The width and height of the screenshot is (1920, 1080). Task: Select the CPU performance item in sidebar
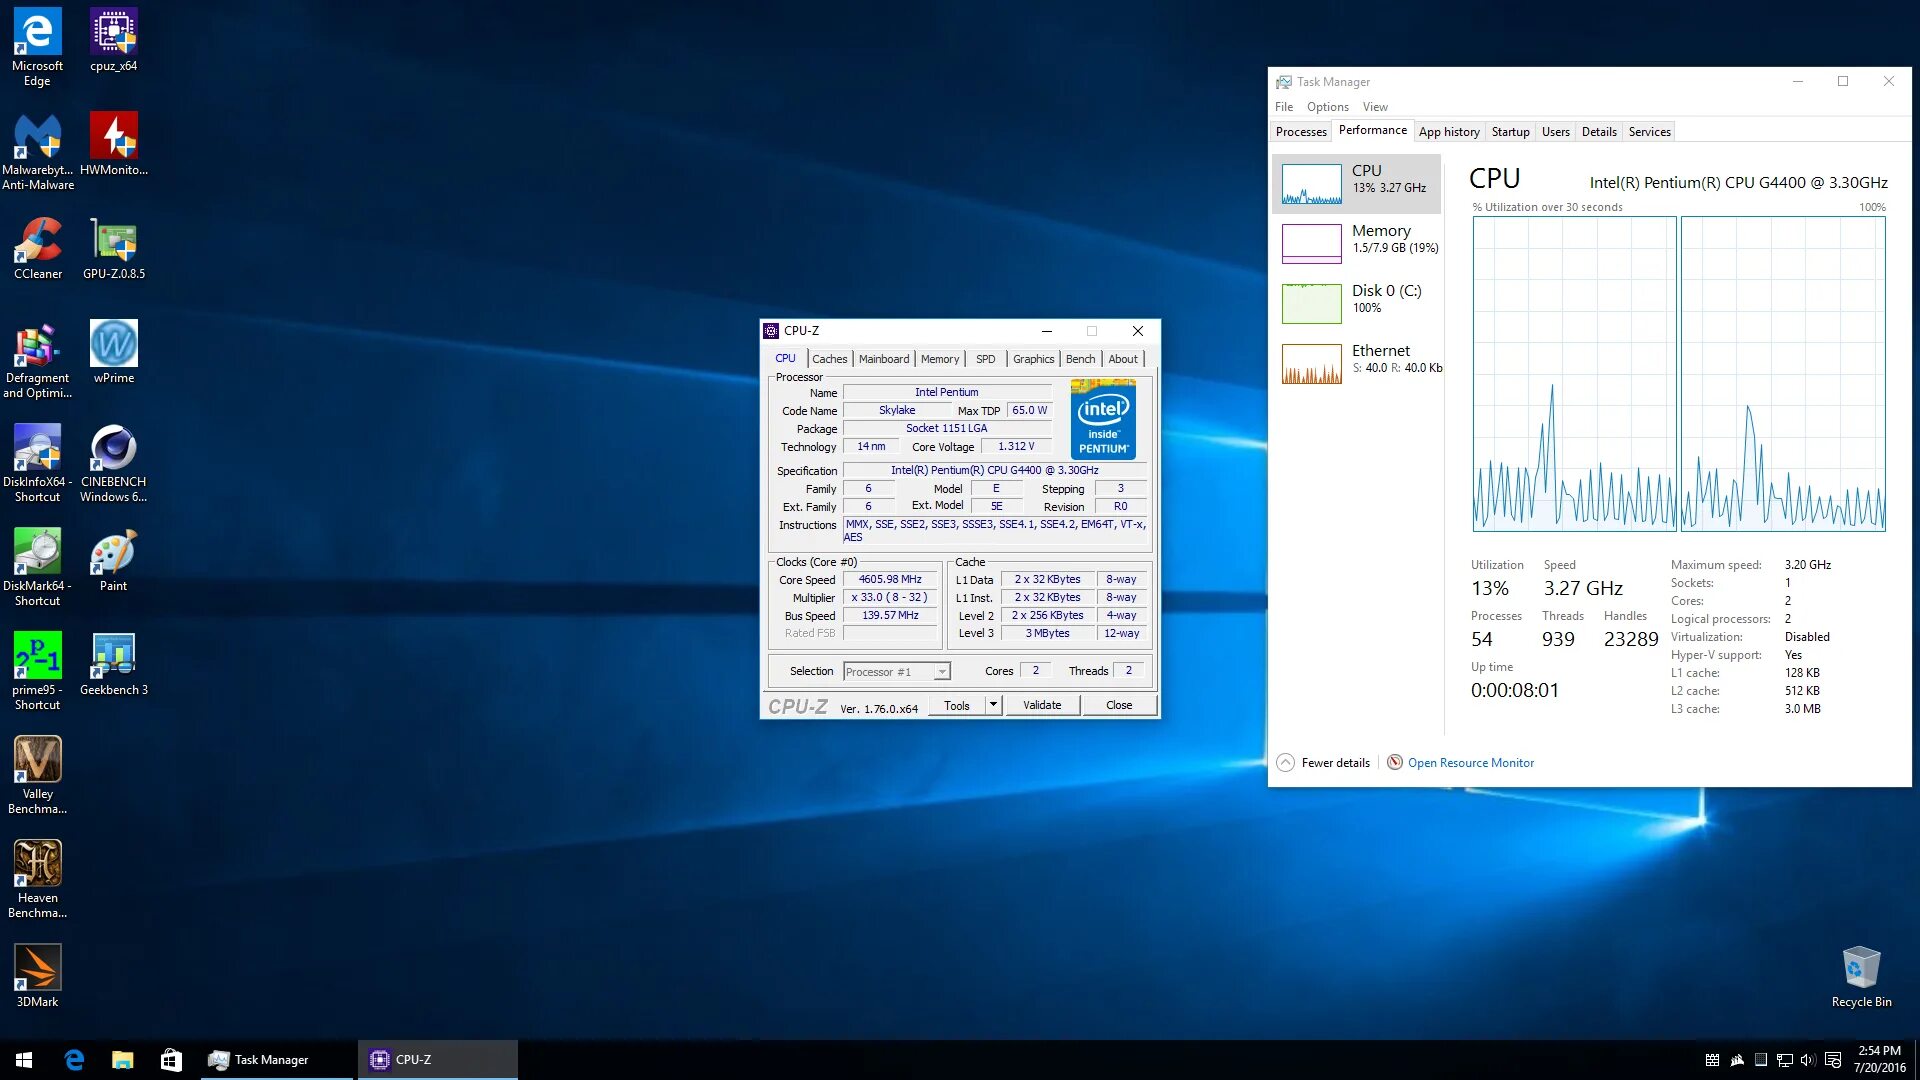tap(1356, 183)
